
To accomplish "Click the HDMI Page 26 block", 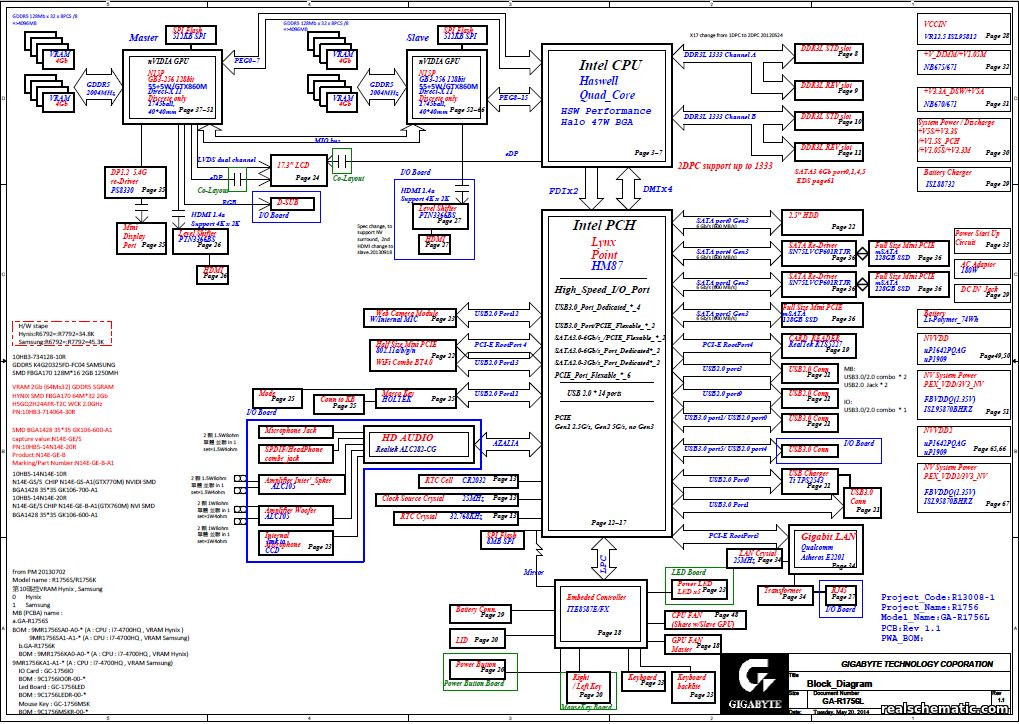I will [x=213, y=274].
